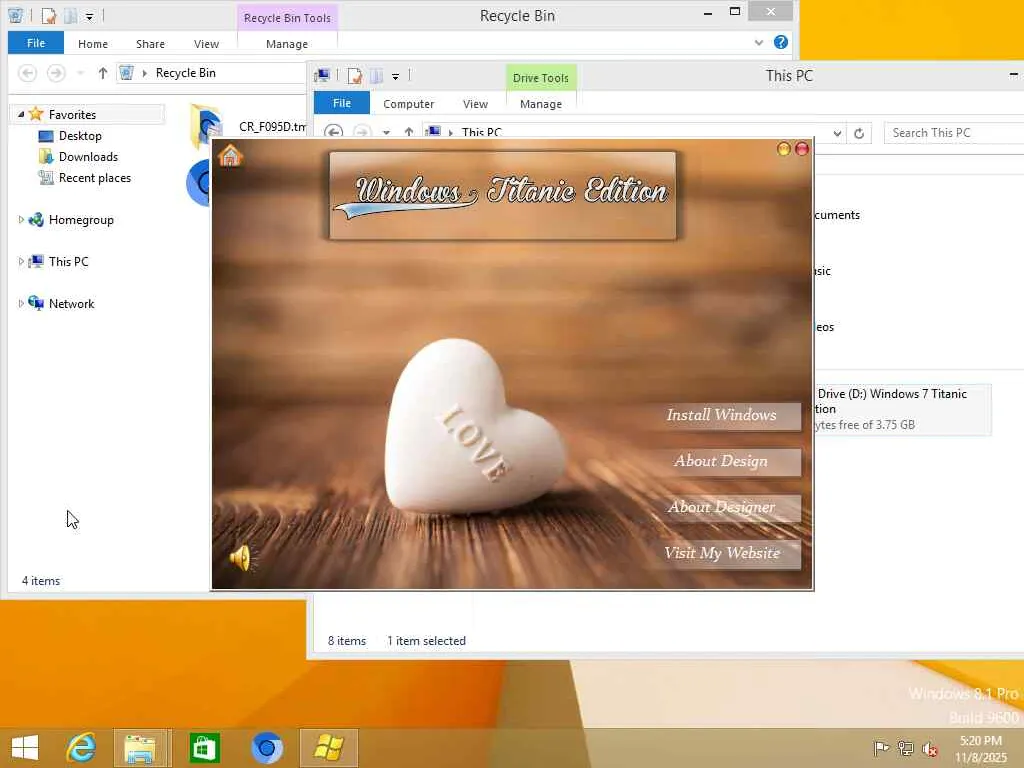
Task: Expand the Network node
Action: pyautogui.click(x=21, y=304)
